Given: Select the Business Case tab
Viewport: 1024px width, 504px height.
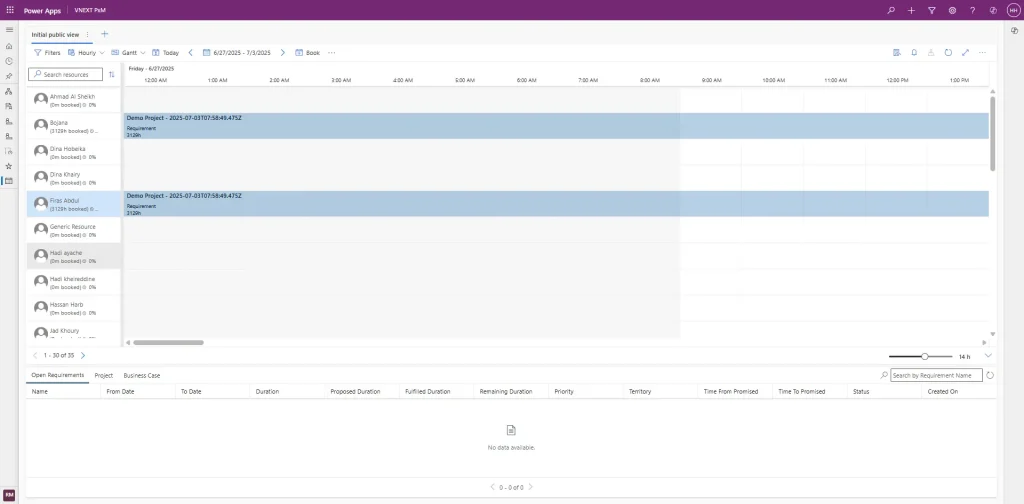Looking at the screenshot, I should 141,375.
